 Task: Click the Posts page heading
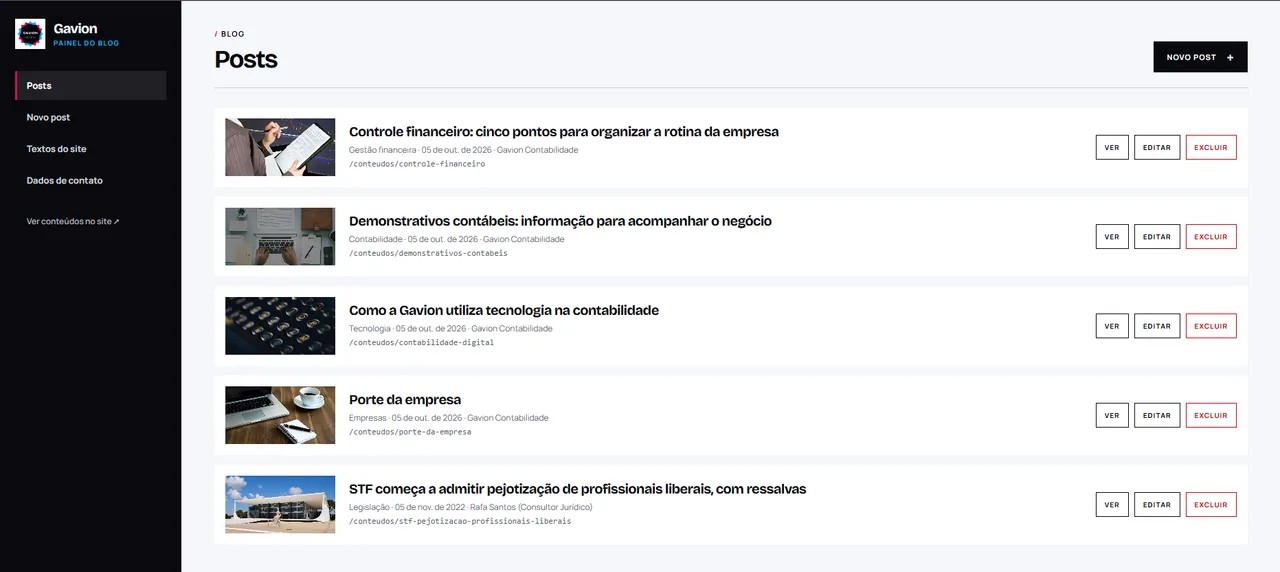(x=246, y=60)
